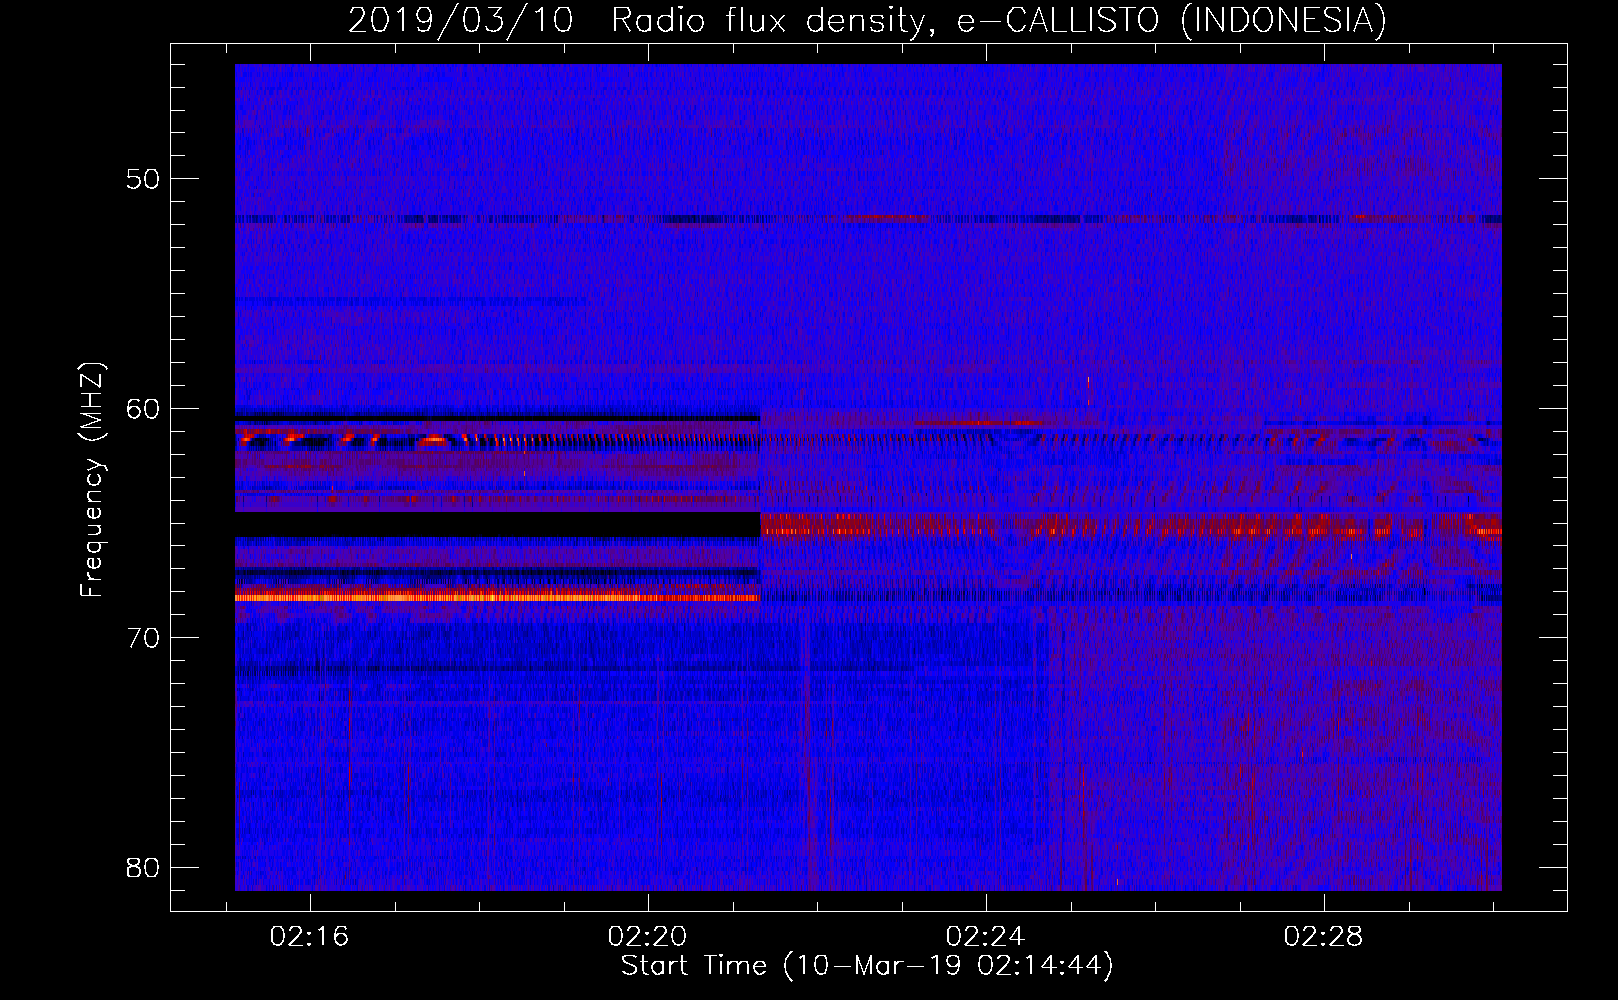Click the 02:28 time tick label
This screenshot has width=1618, height=1000.
[x=1324, y=937]
